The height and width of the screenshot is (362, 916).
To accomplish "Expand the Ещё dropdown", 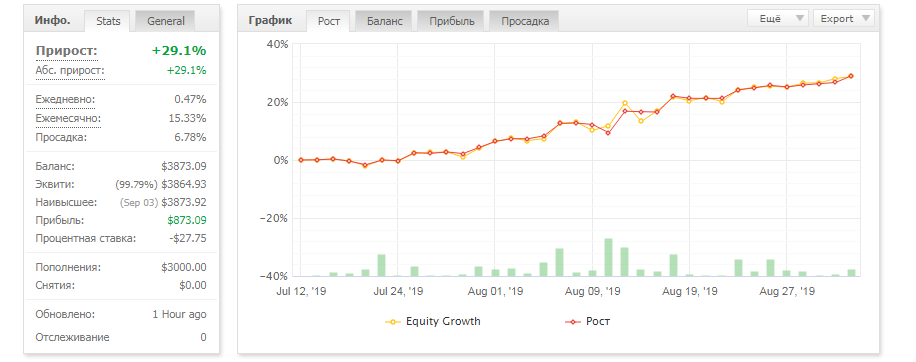I will click(x=778, y=19).
